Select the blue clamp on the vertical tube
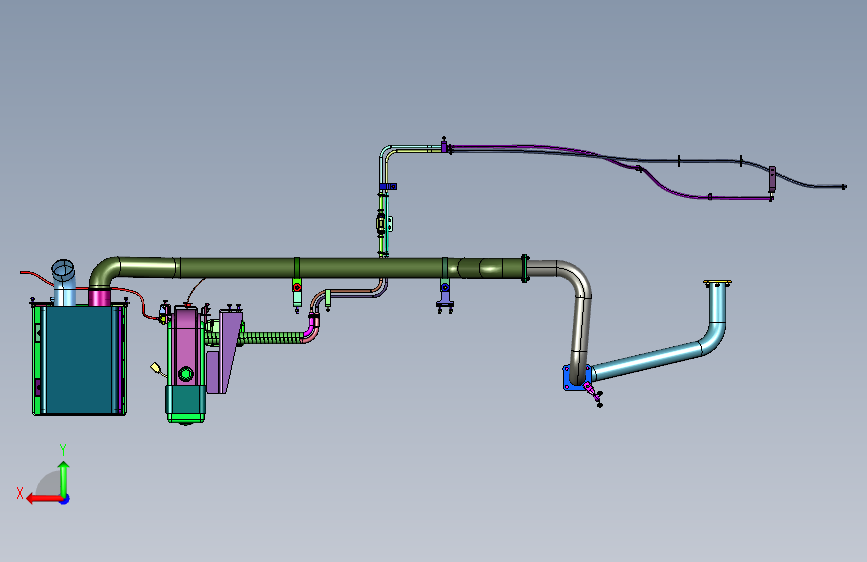The width and height of the screenshot is (867, 562). point(388,186)
